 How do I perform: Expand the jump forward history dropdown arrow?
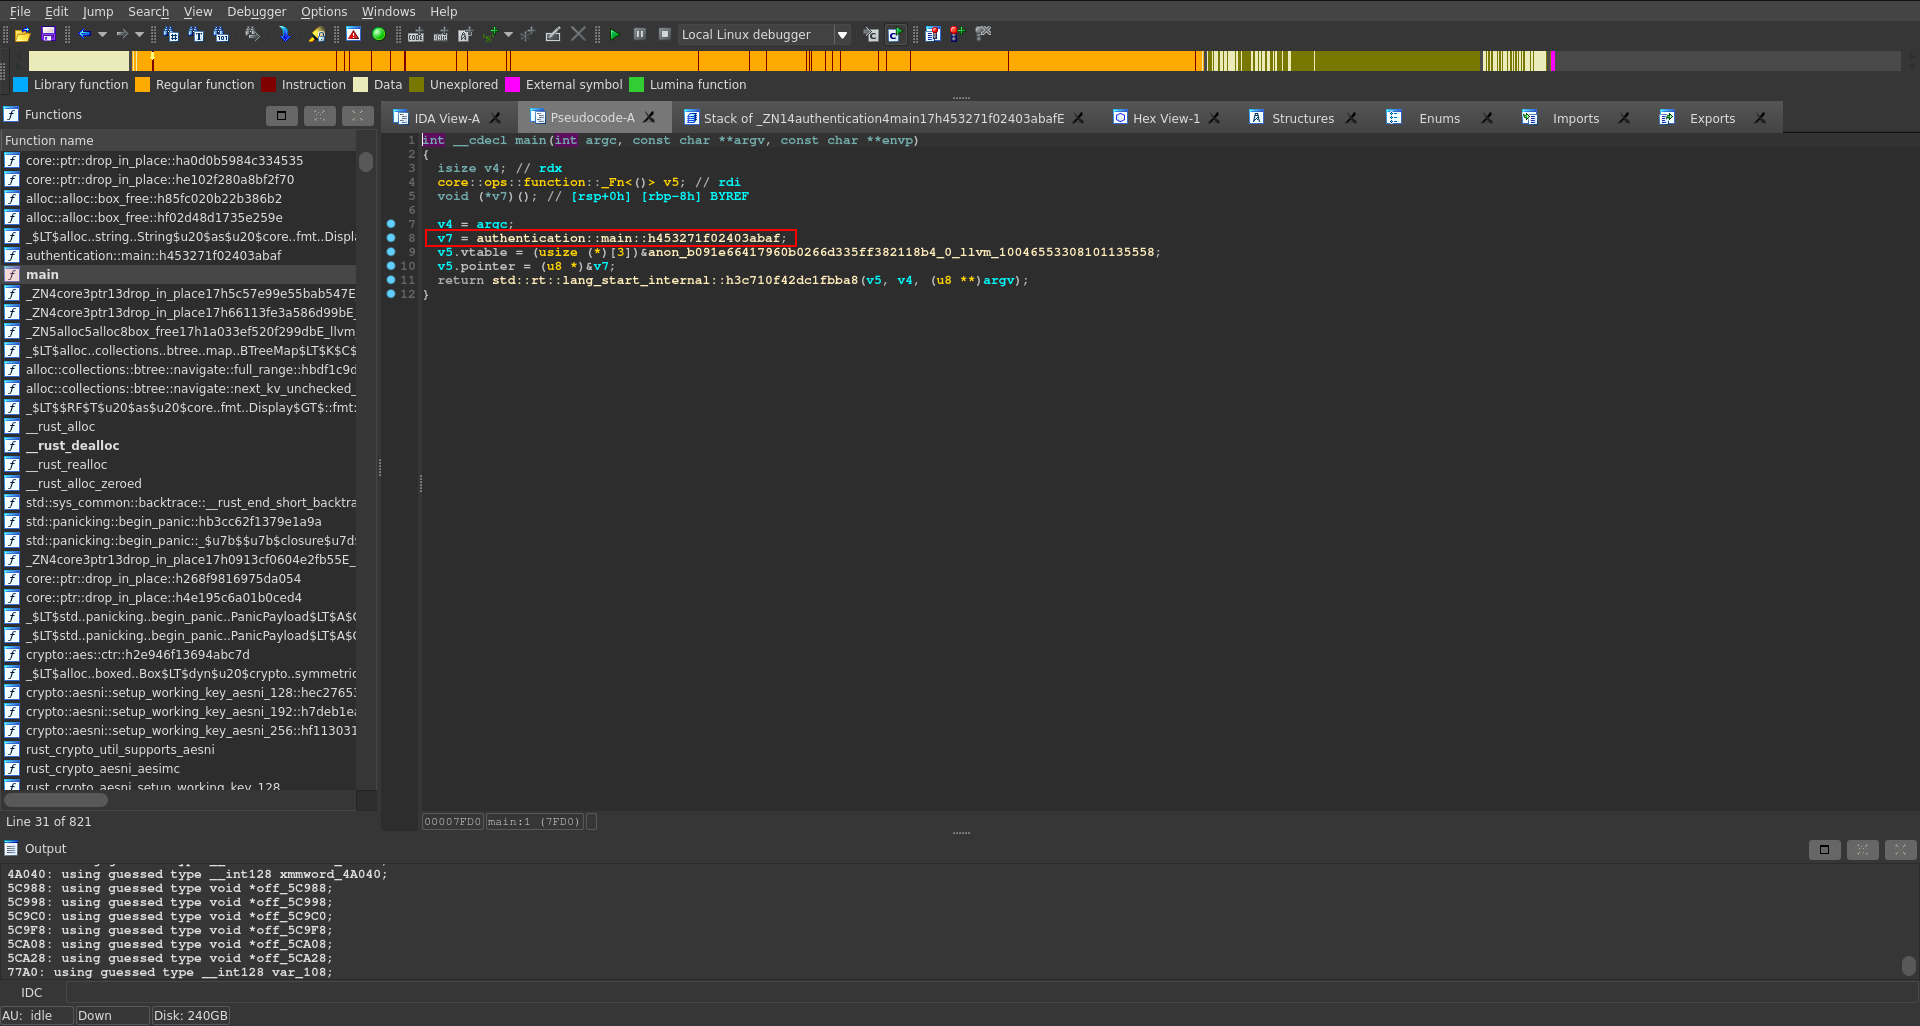(139, 35)
